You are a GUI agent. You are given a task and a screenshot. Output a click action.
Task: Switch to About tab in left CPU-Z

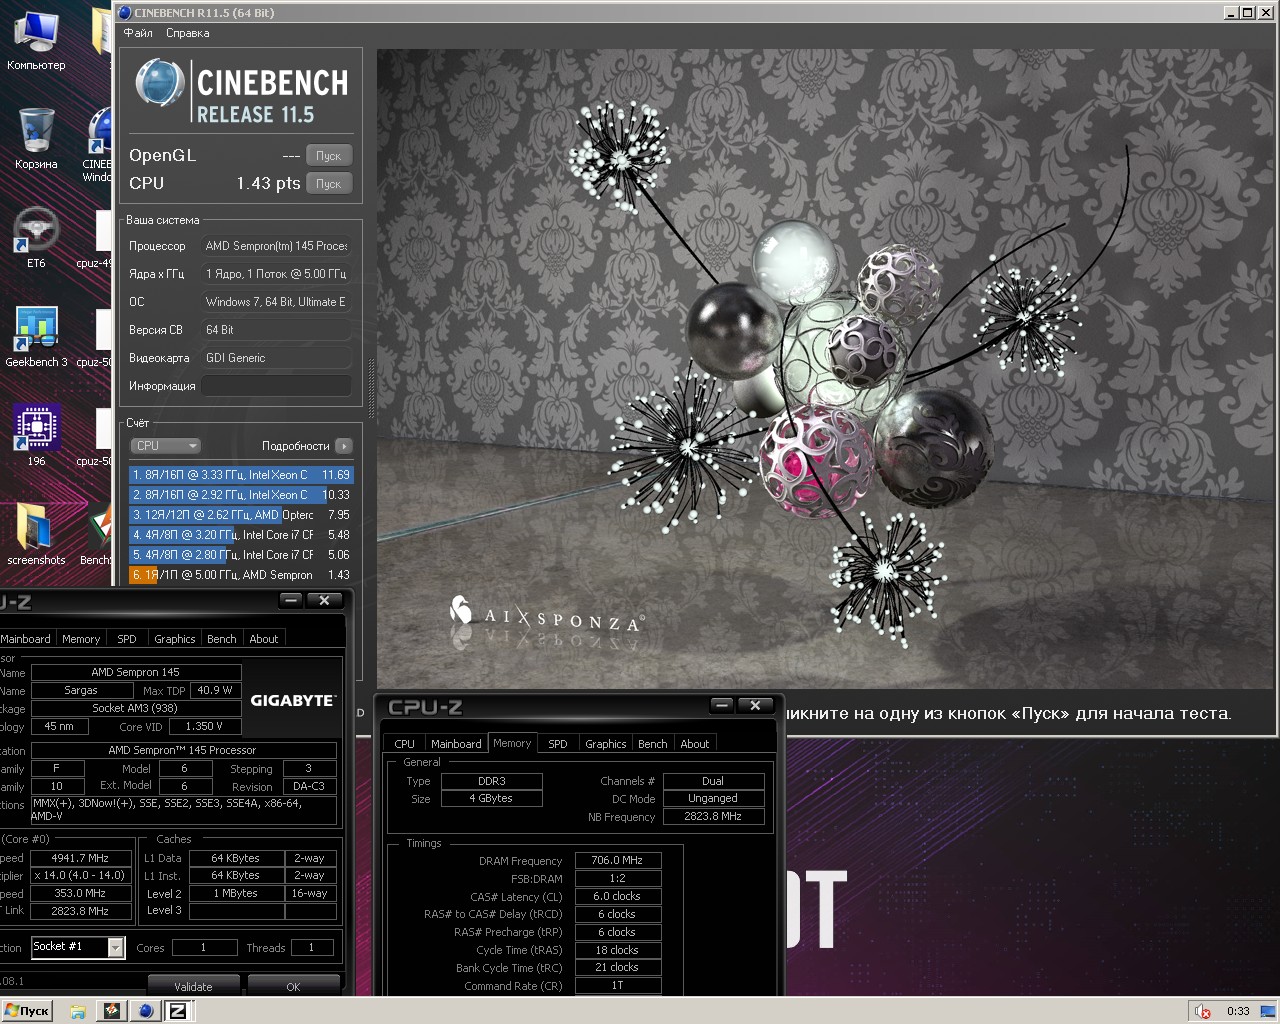tap(264, 639)
